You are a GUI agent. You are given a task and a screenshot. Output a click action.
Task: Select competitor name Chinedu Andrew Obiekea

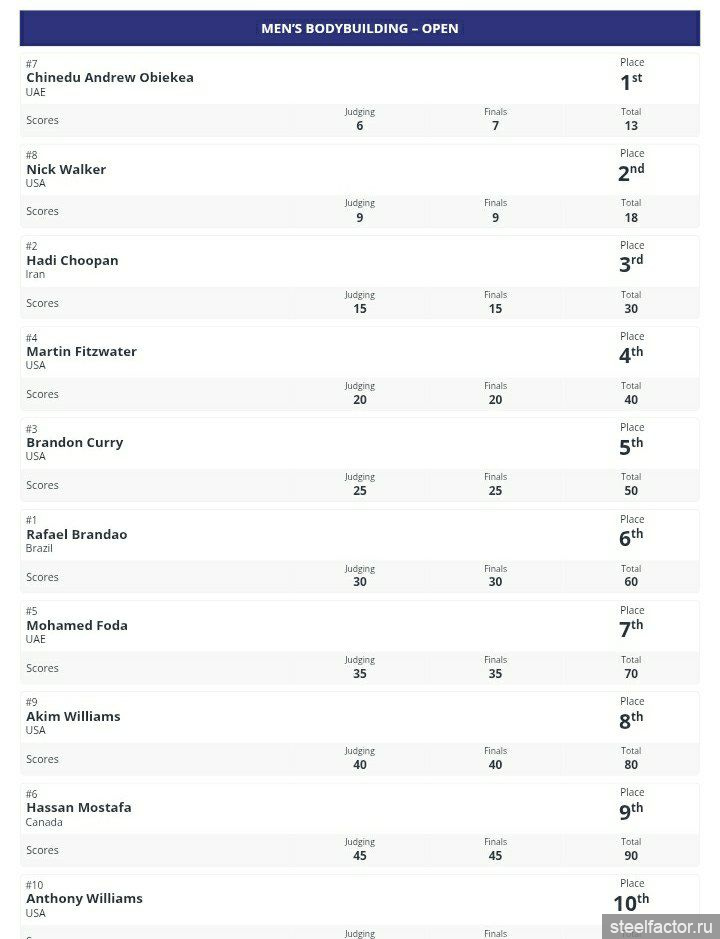point(110,78)
